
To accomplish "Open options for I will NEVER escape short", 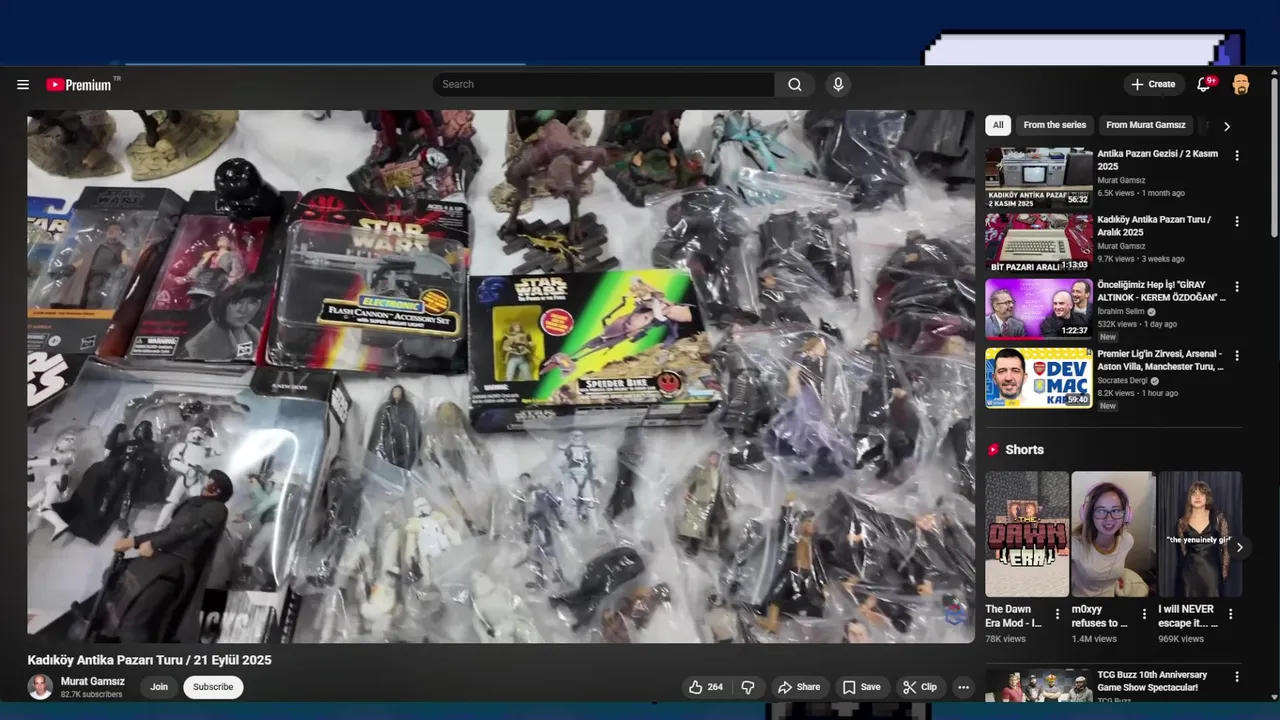I will 1231,614.
